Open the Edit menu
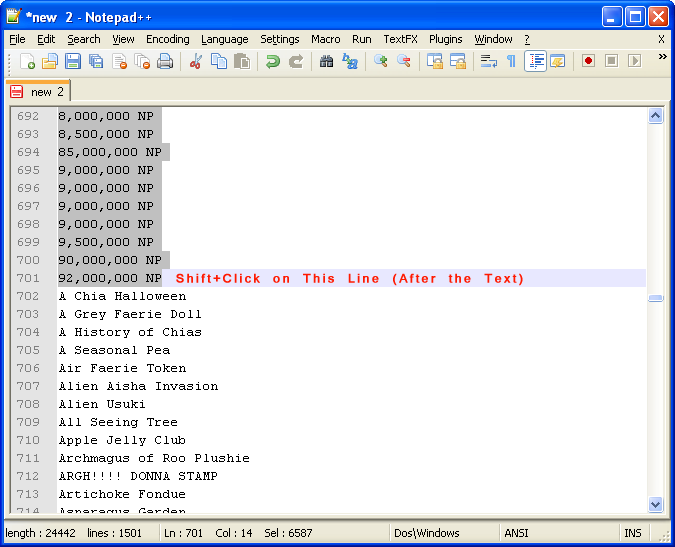The image size is (675, 547). 46,39
